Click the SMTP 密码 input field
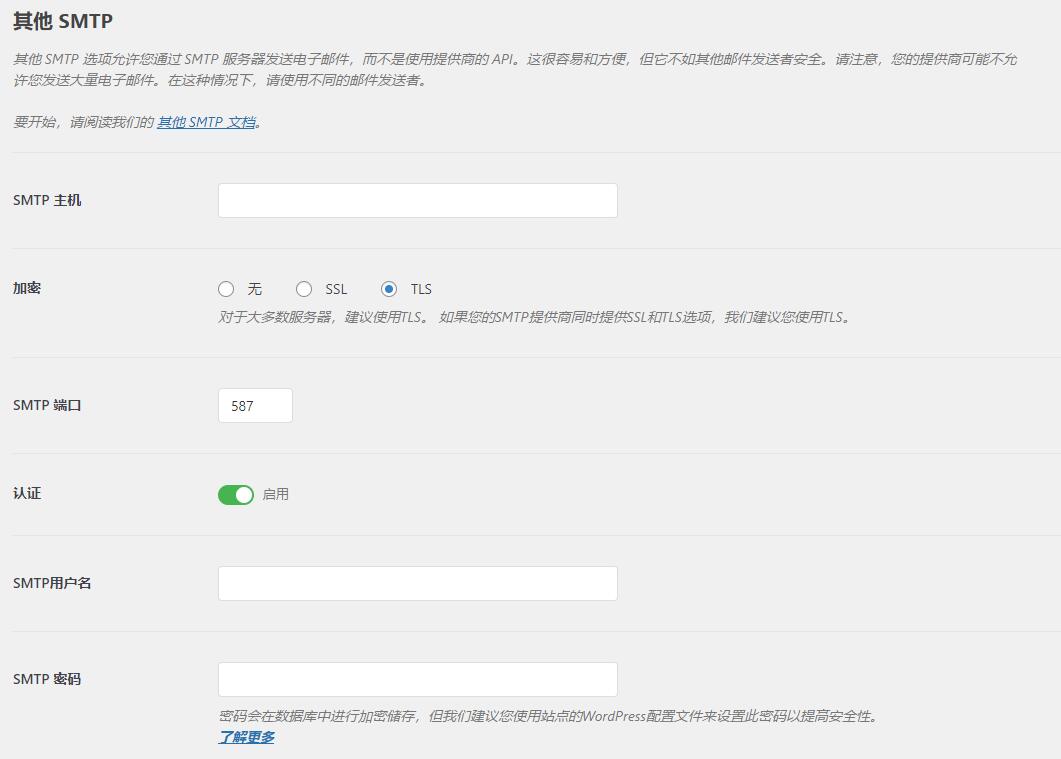This screenshot has width=1061, height=759. [417, 679]
